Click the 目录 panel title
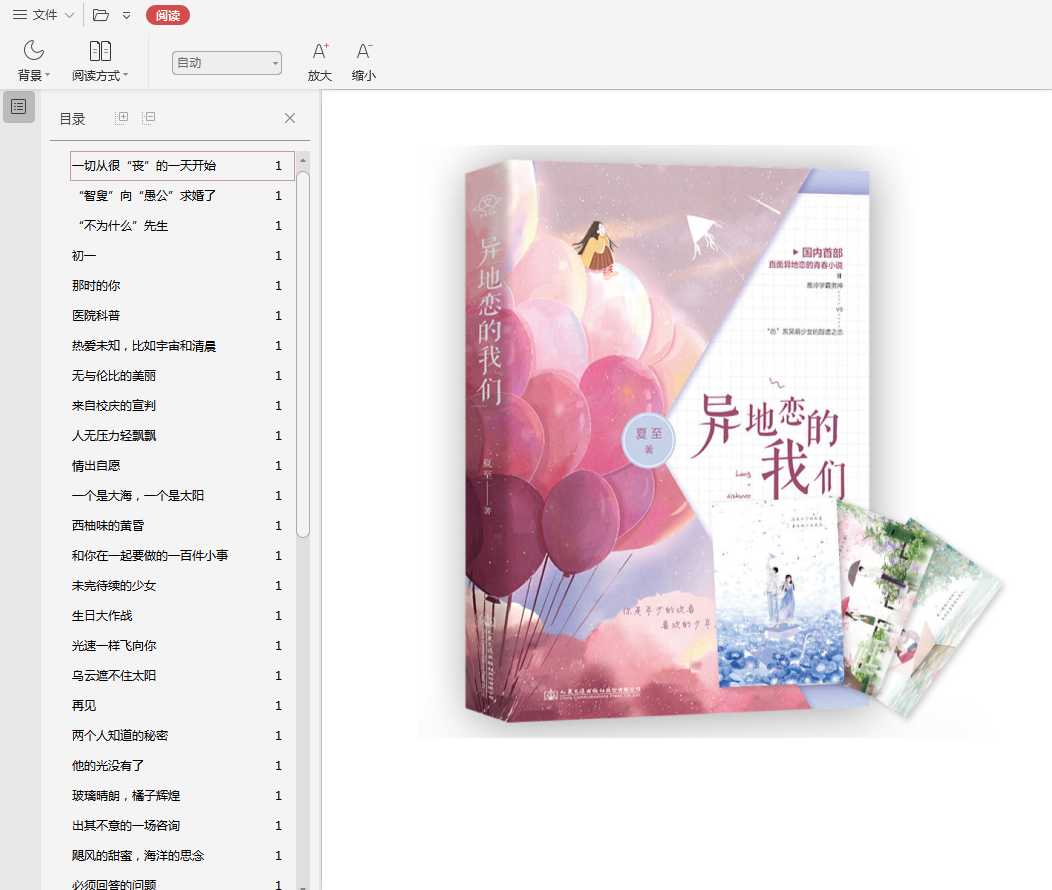Screen dimensions: 1052x890 pos(72,119)
